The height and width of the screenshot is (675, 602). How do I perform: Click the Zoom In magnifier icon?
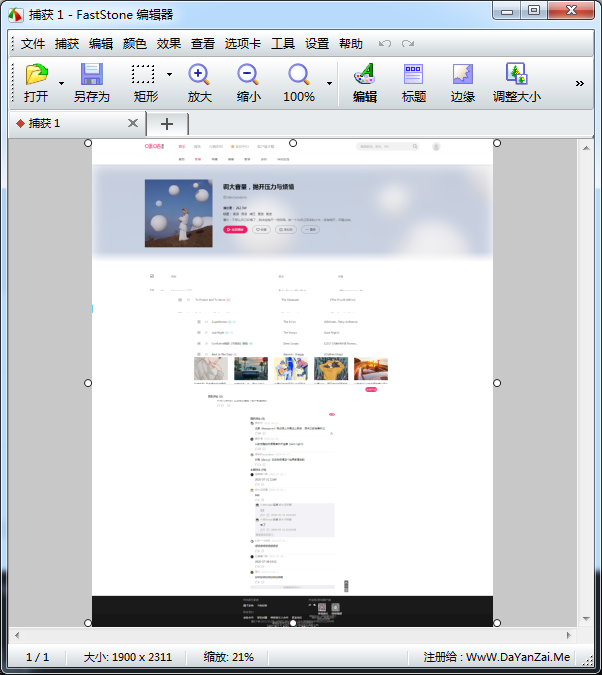199,76
